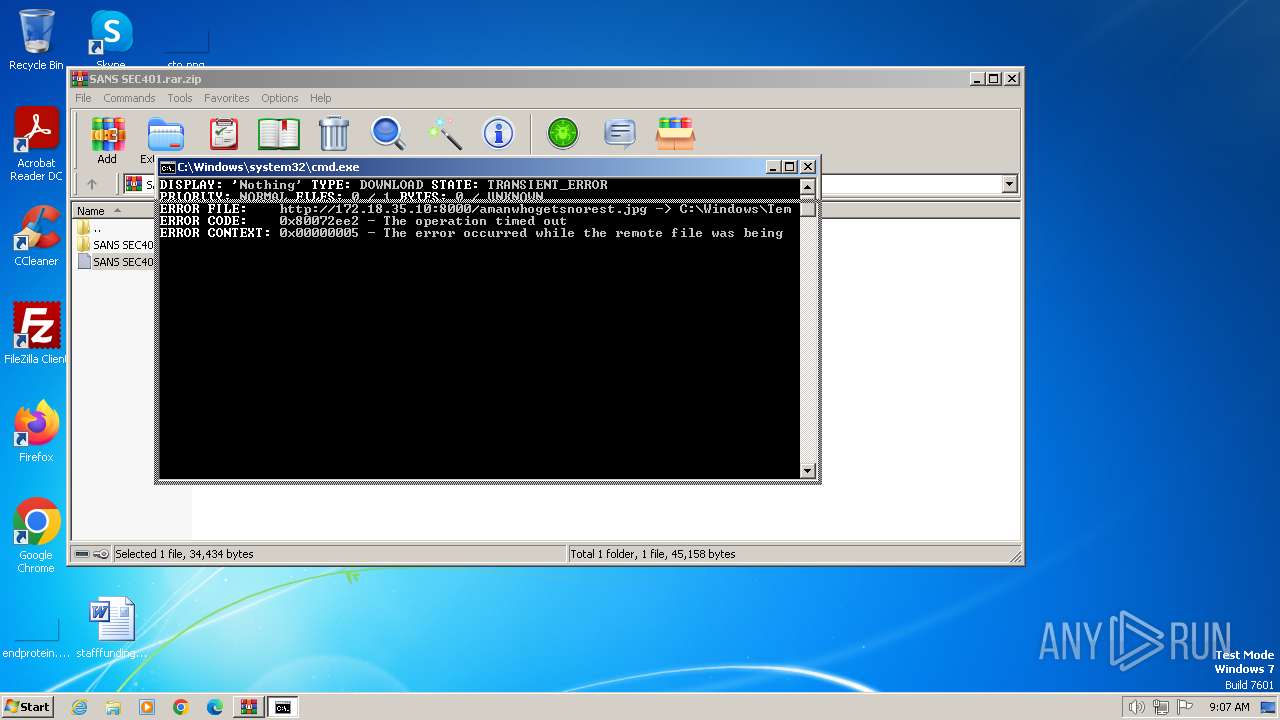Click the View book icon in toolbar
The width and height of the screenshot is (1280, 720).
tap(279, 133)
